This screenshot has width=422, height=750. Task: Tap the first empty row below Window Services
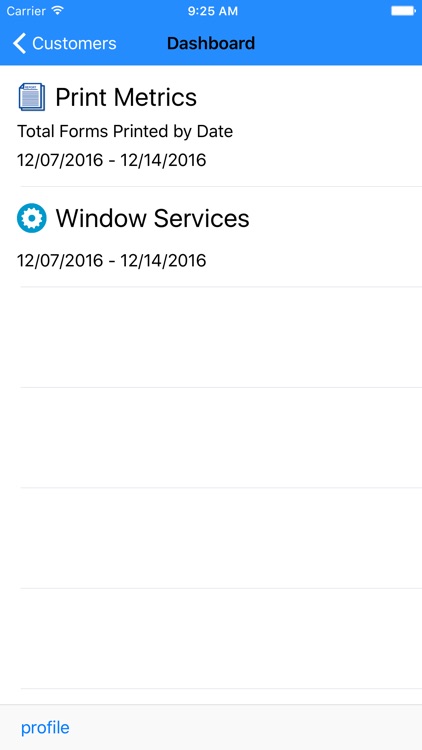click(x=211, y=337)
